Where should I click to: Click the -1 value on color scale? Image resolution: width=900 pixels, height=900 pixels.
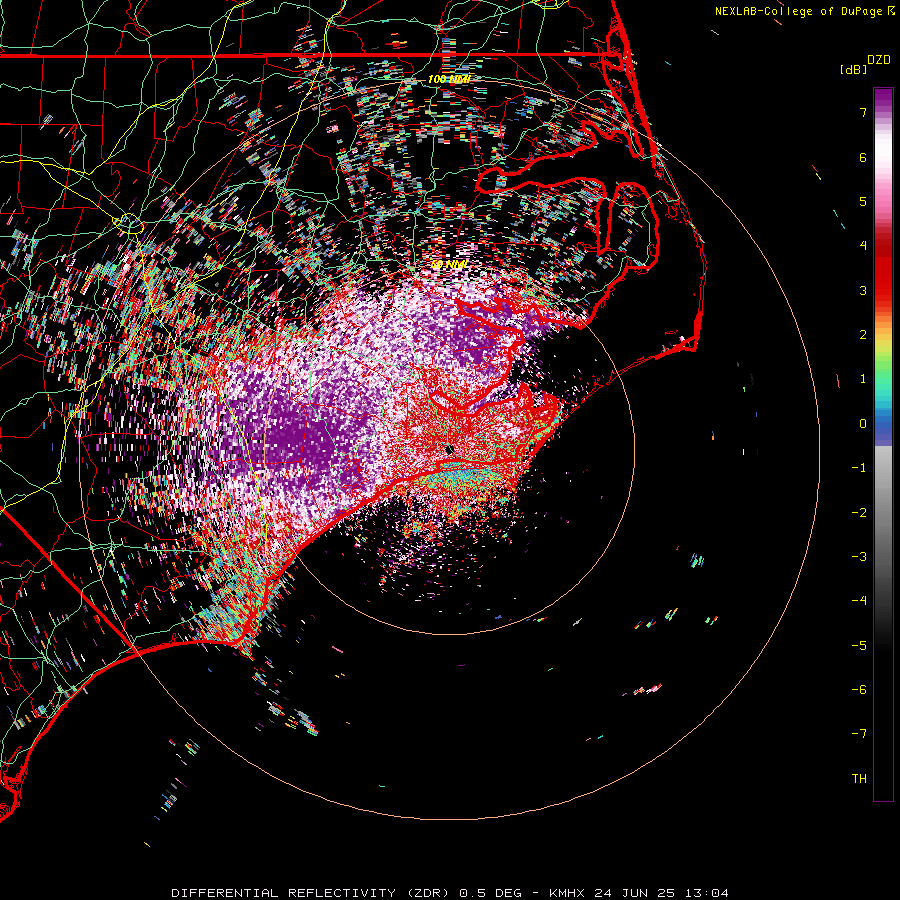click(x=859, y=468)
